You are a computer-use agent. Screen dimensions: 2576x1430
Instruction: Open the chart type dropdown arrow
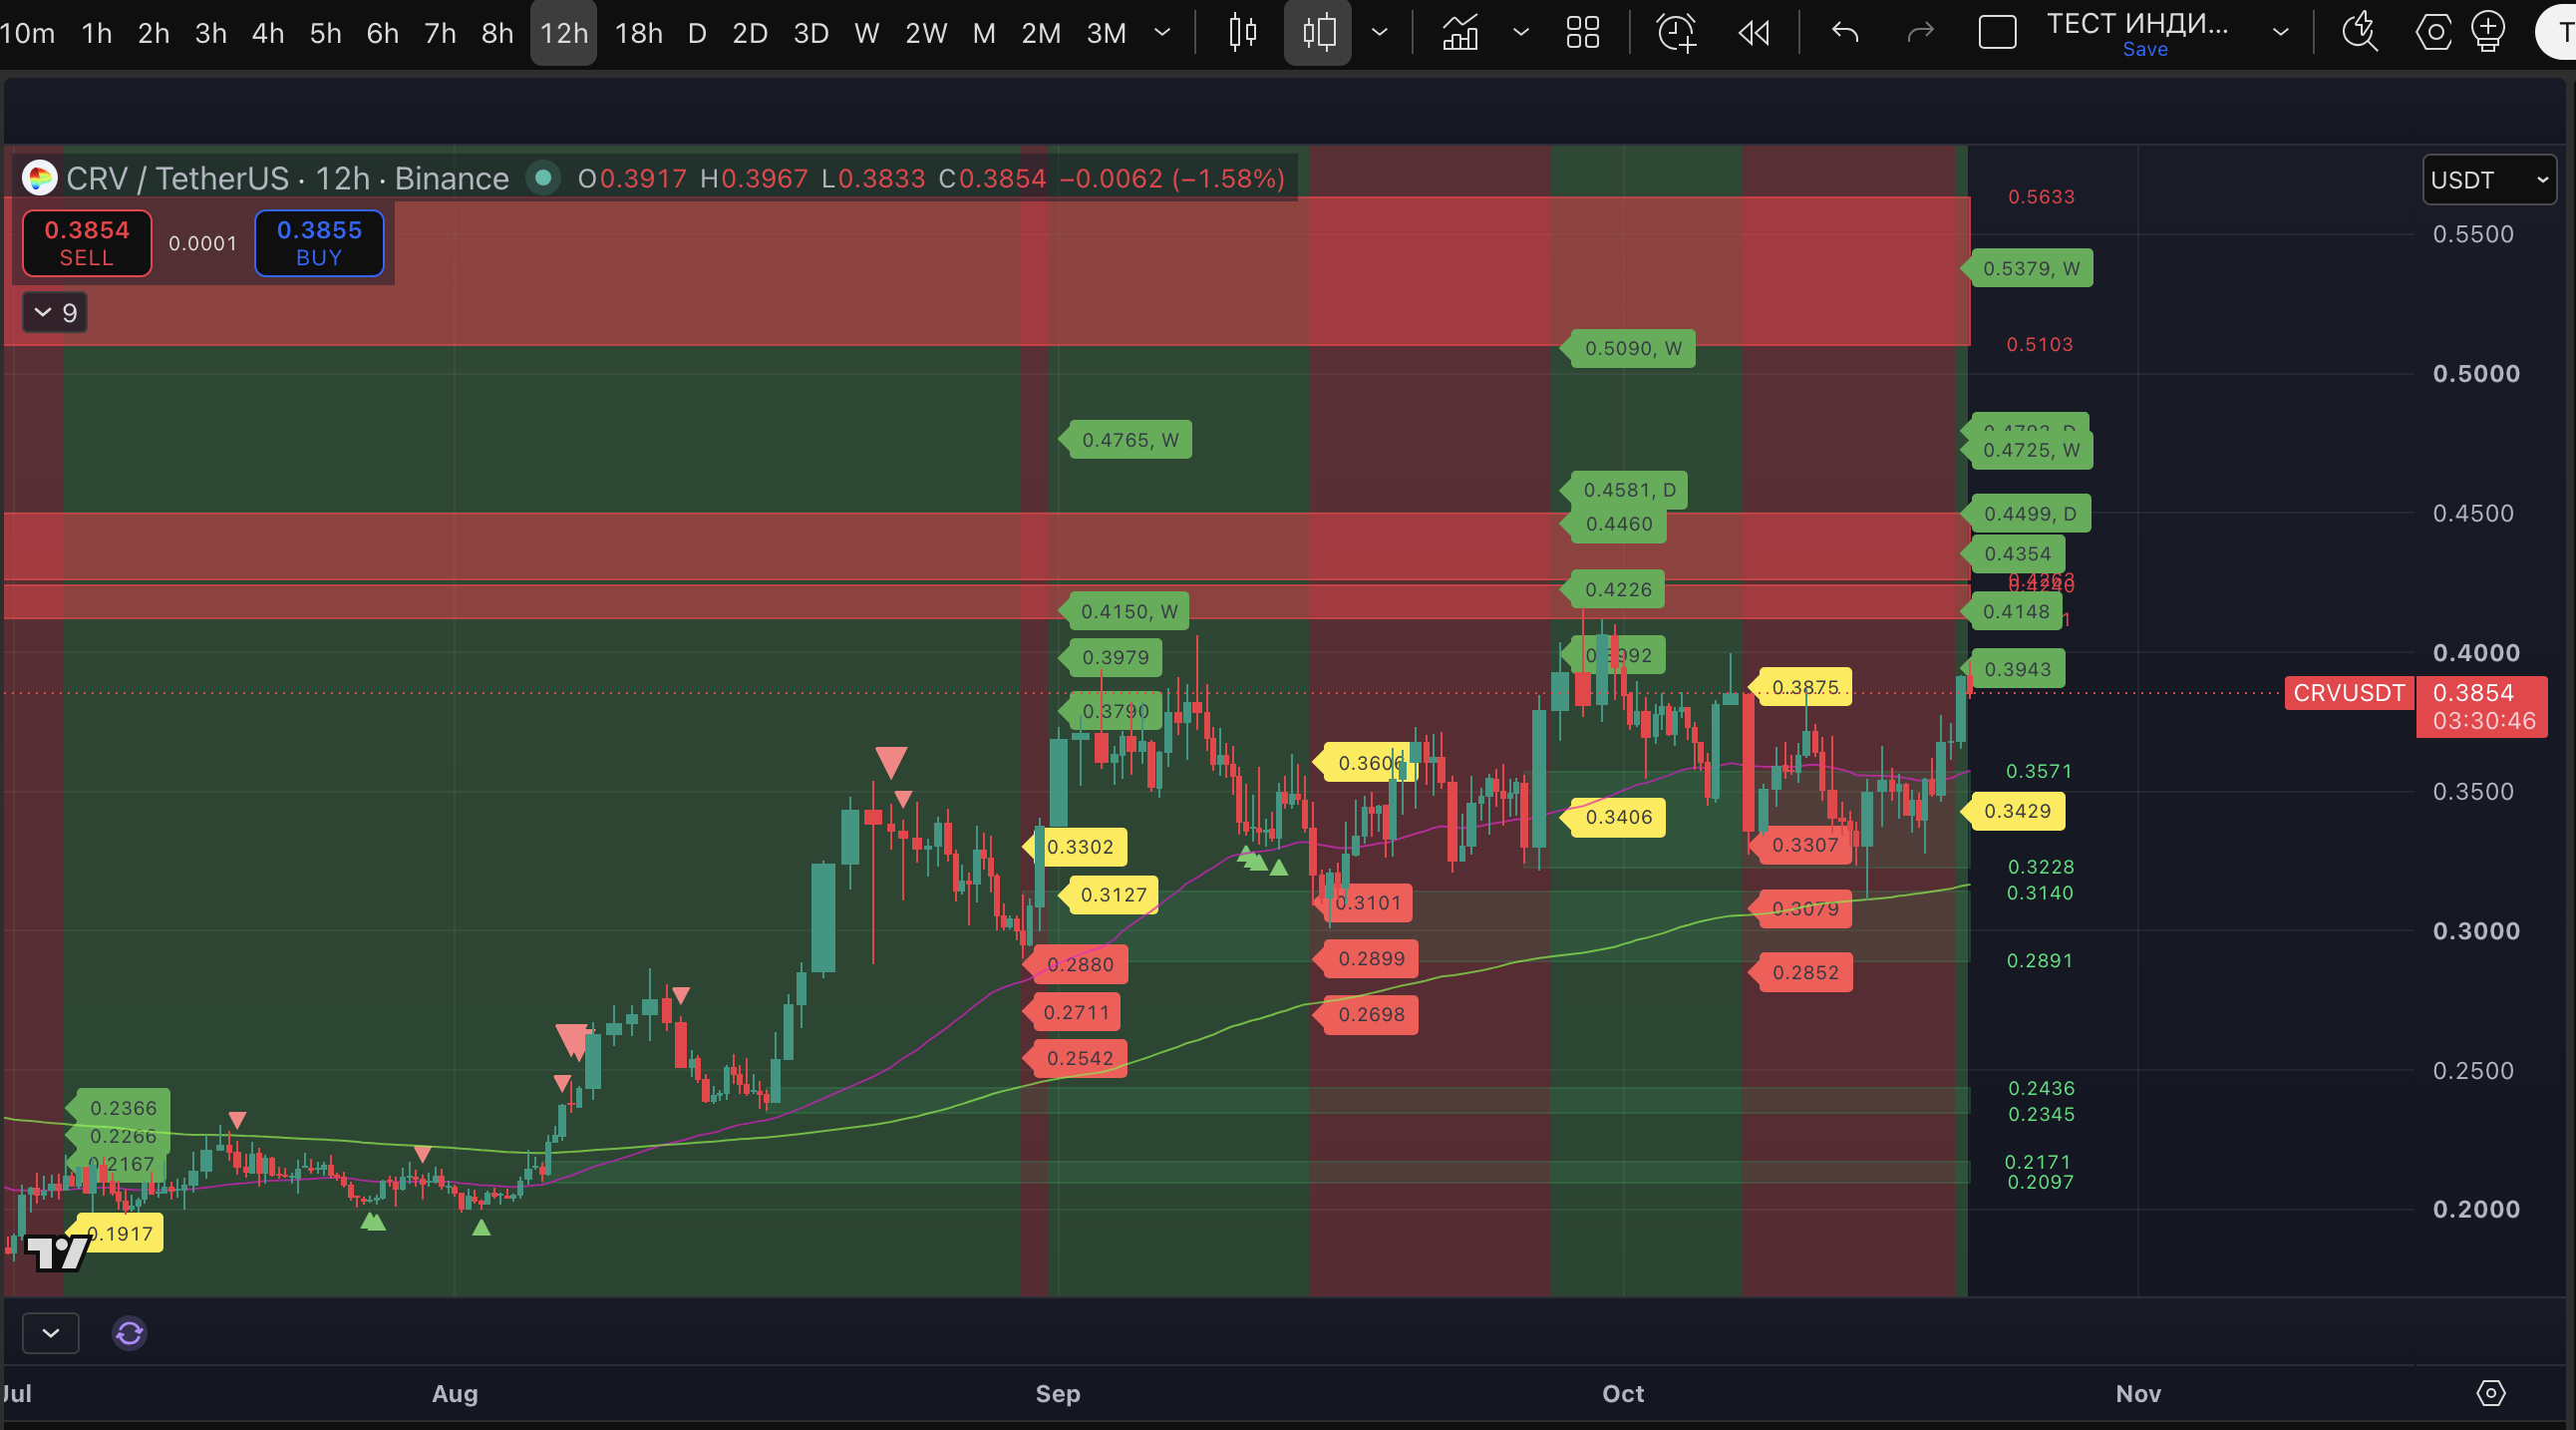[x=1379, y=33]
